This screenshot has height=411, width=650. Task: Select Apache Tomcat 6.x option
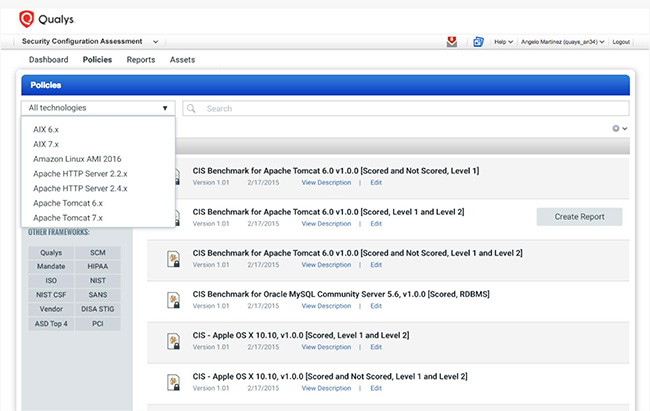tap(68, 203)
